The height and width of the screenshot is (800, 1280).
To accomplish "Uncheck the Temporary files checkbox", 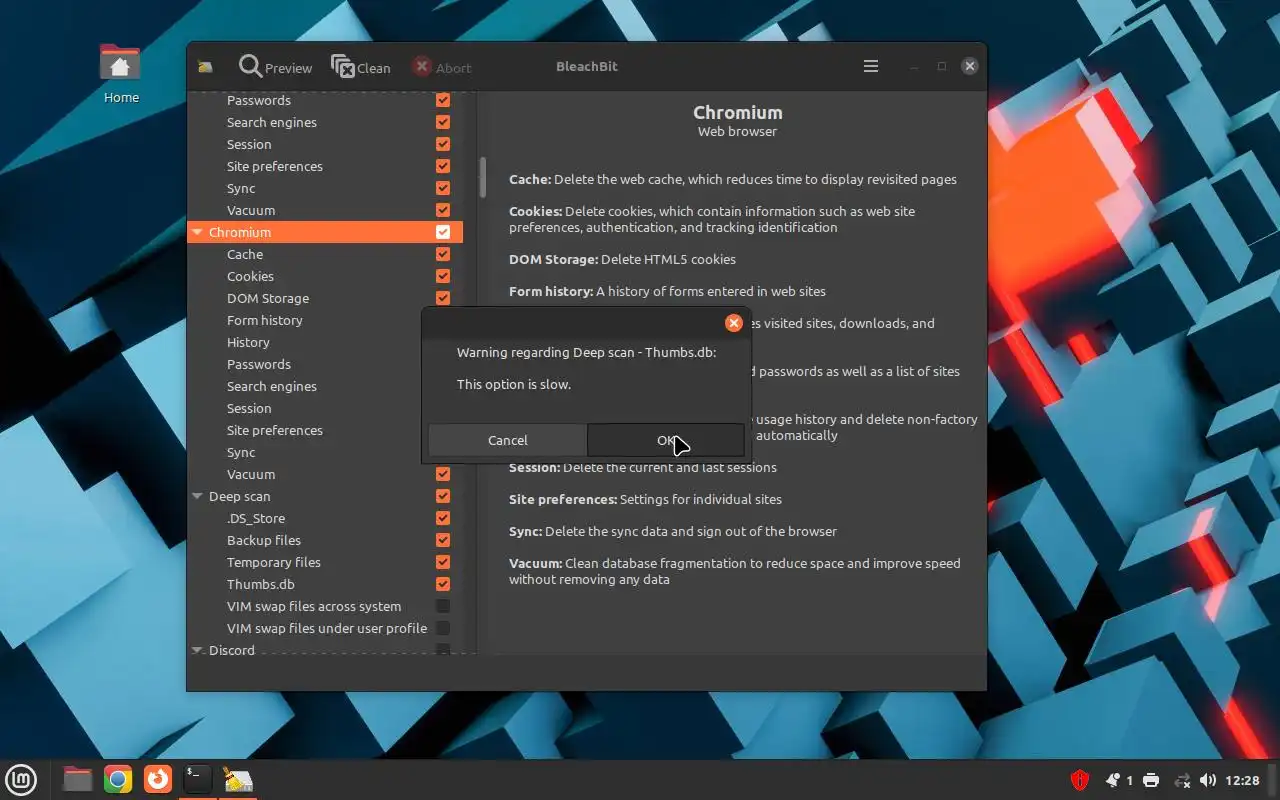I will pos(443,562).
